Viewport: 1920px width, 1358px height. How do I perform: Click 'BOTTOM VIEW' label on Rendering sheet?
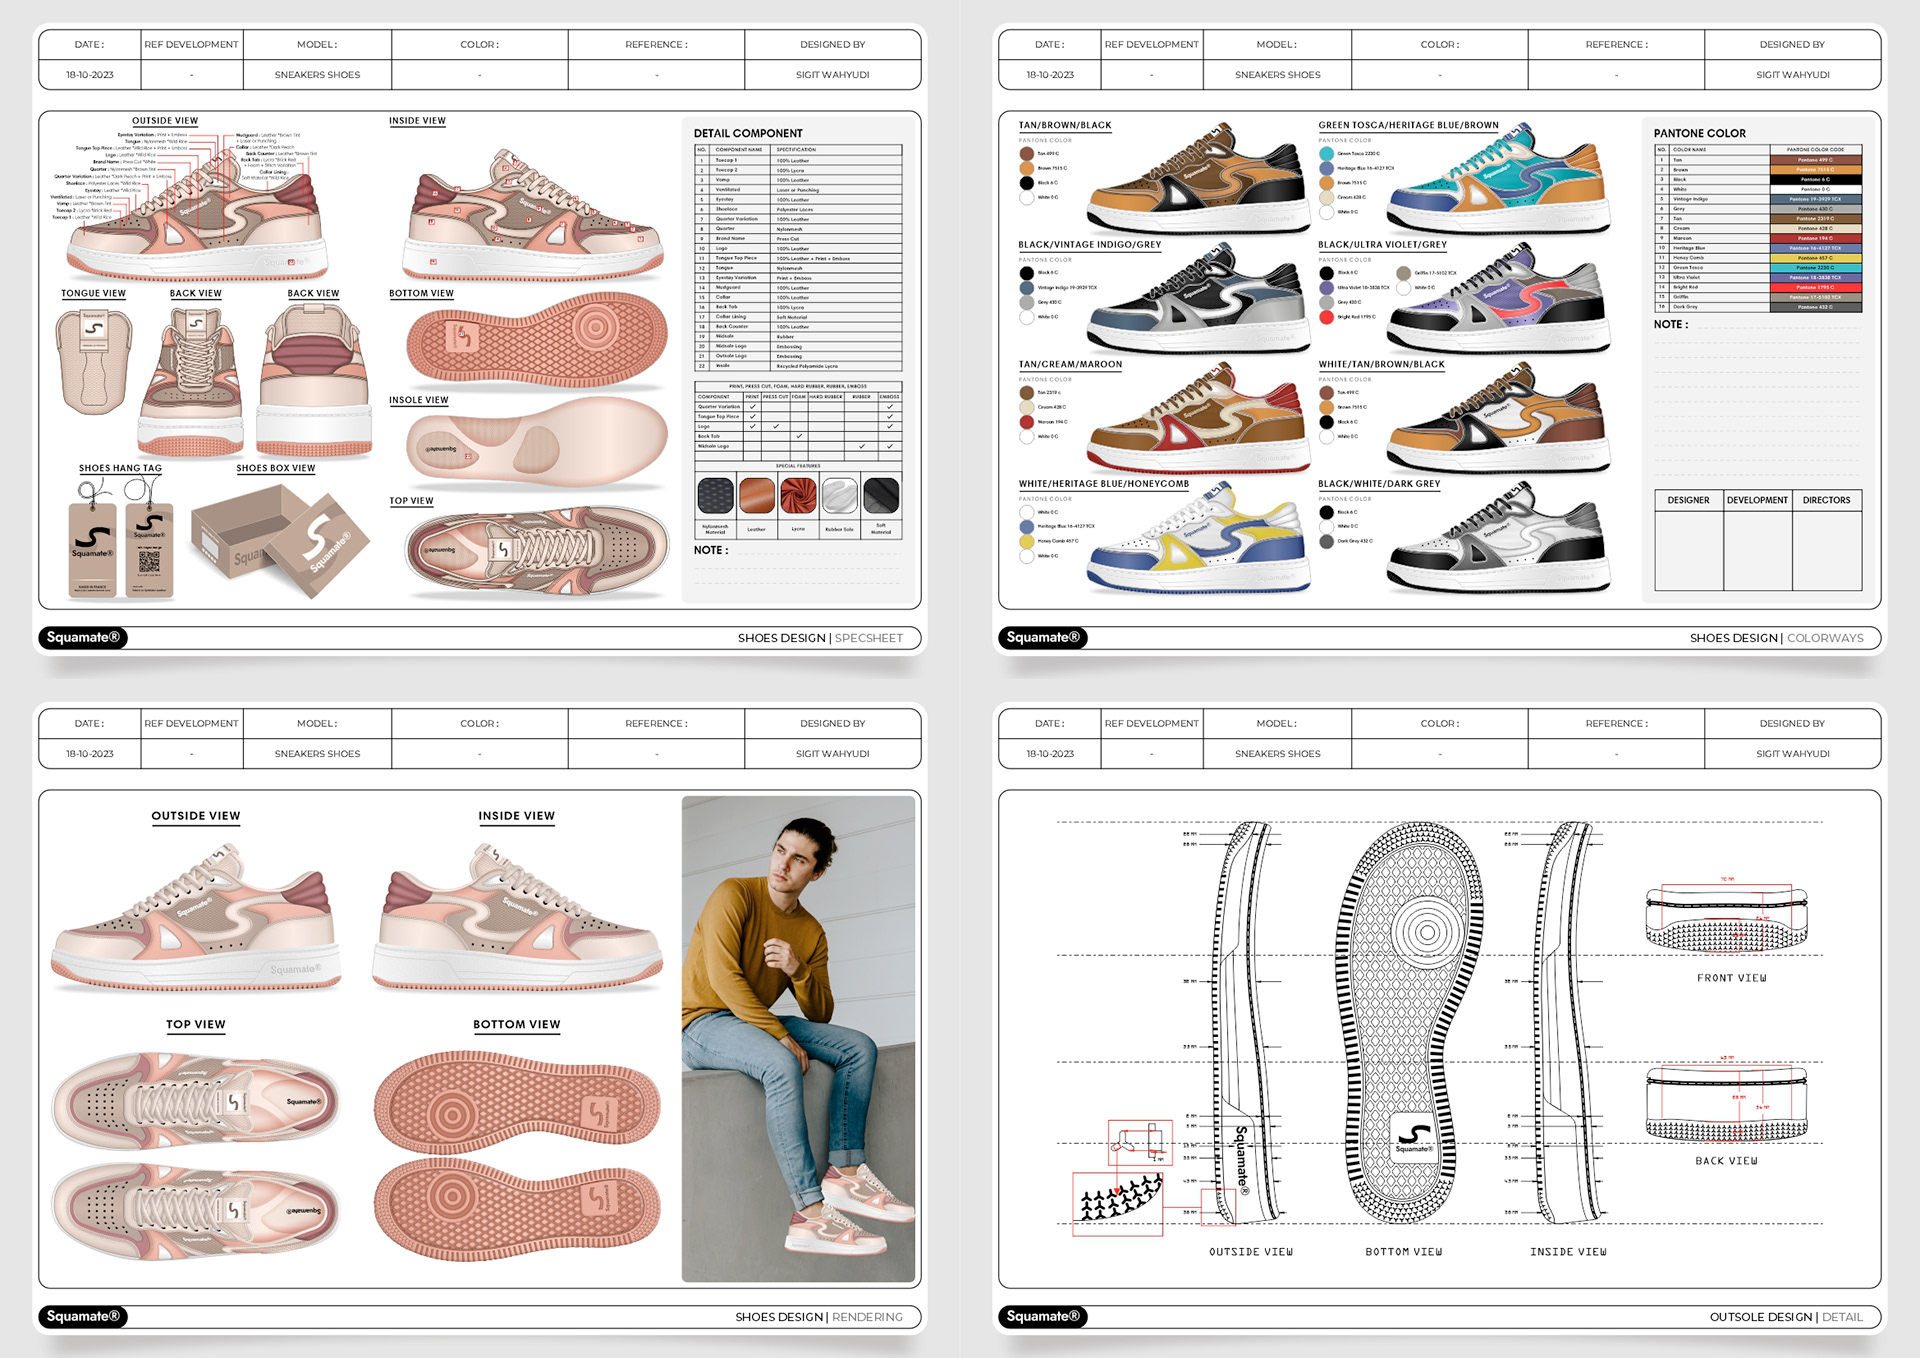pos(517,1024)
